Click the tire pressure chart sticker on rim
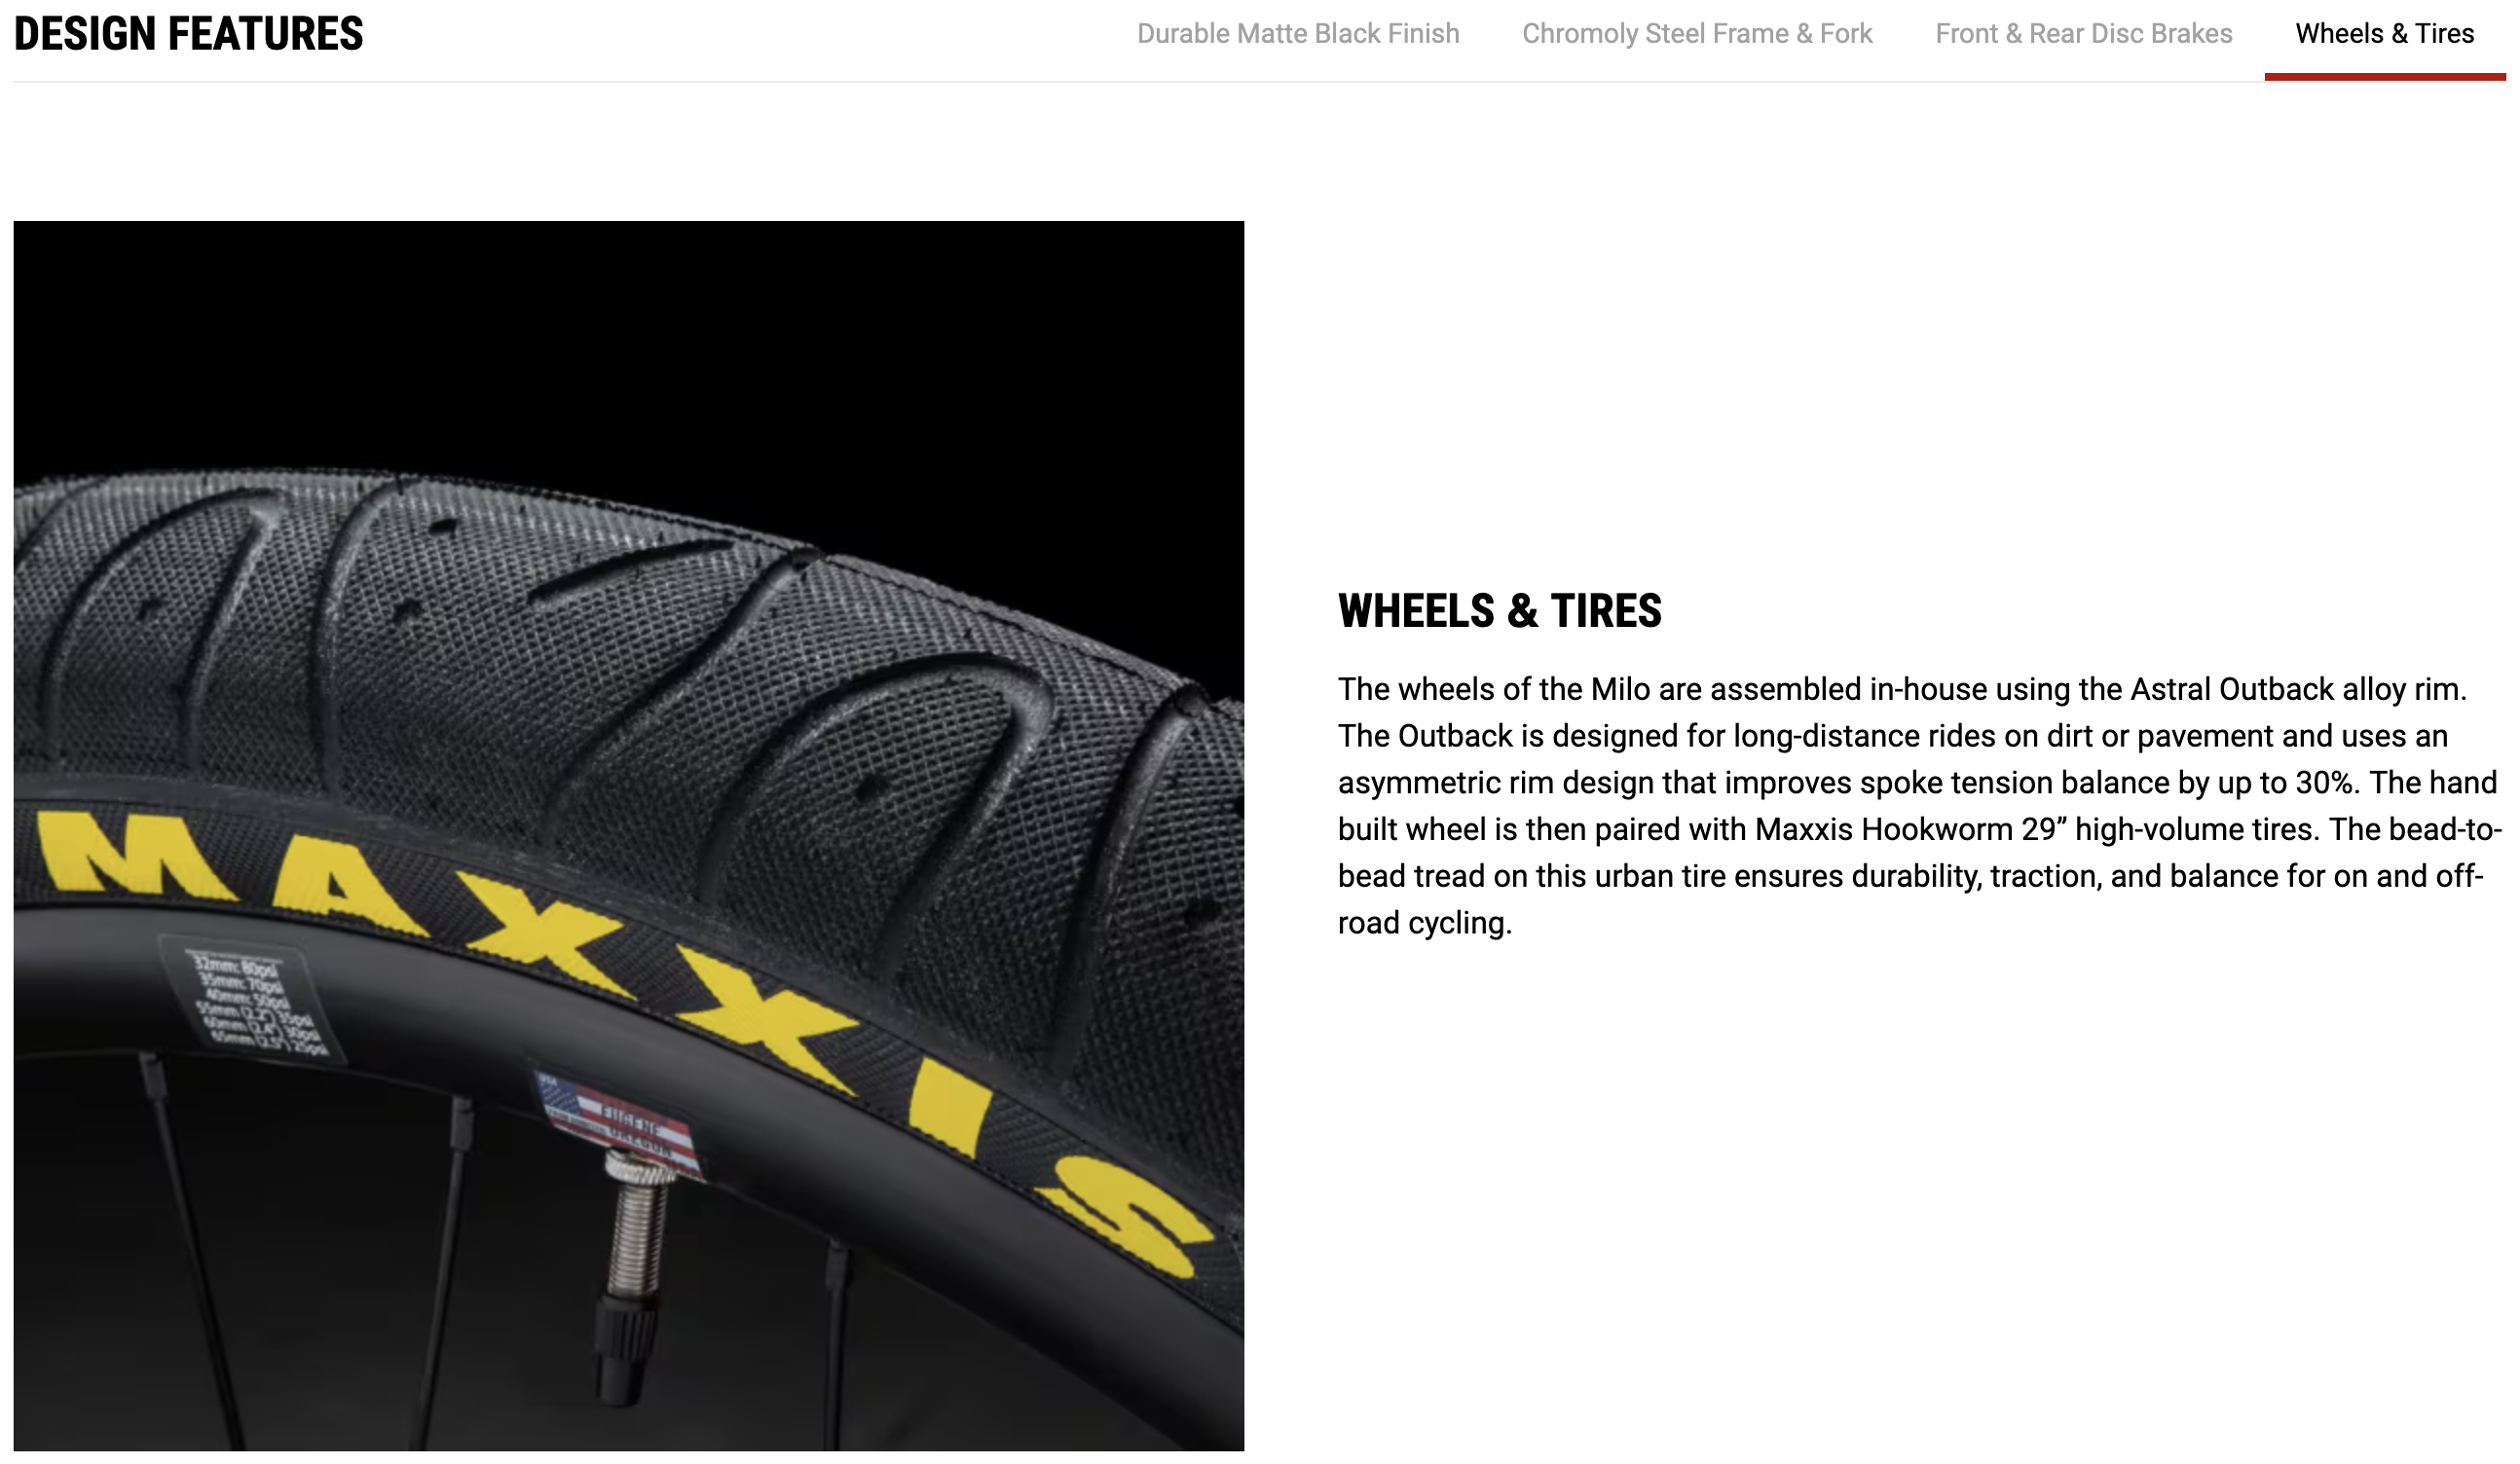 [255, 998]
